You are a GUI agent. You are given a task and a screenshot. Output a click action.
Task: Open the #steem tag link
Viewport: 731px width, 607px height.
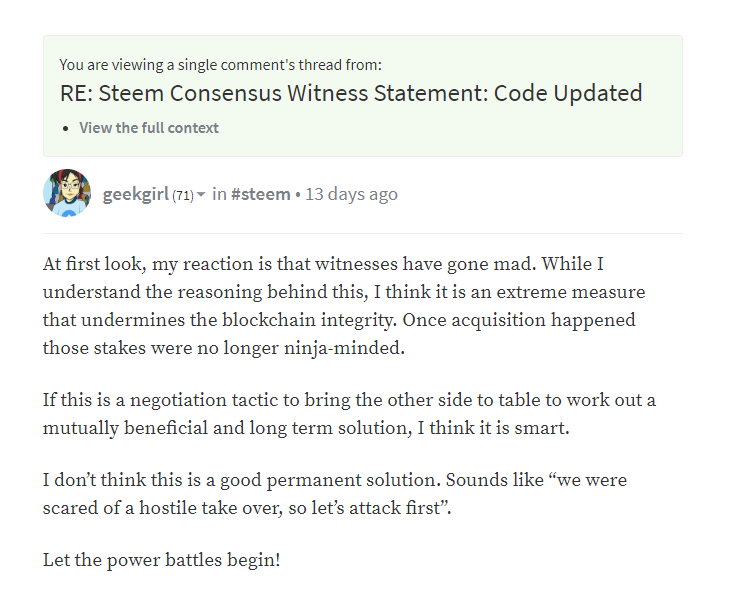pyautogui.click(x=261, y=194)
